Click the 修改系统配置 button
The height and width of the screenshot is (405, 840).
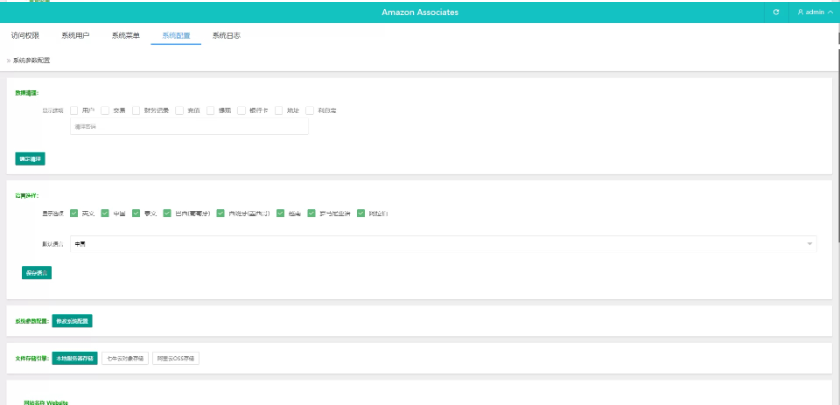[x=72, y=321]
